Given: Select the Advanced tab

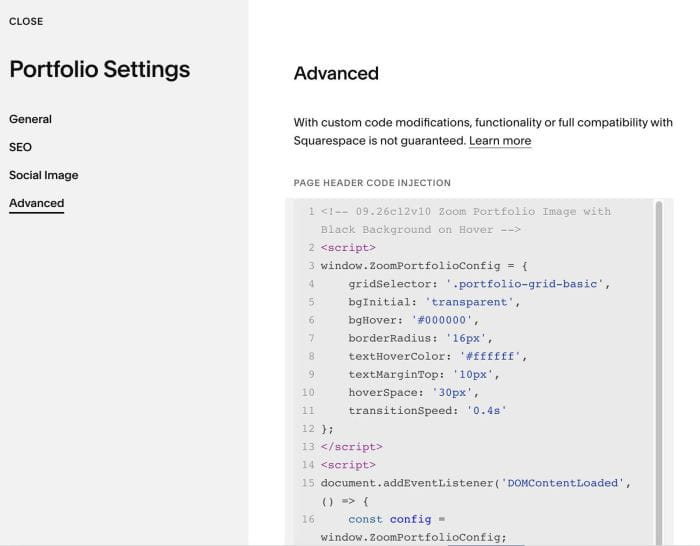Looking at the screenshot, I should 37,203.
